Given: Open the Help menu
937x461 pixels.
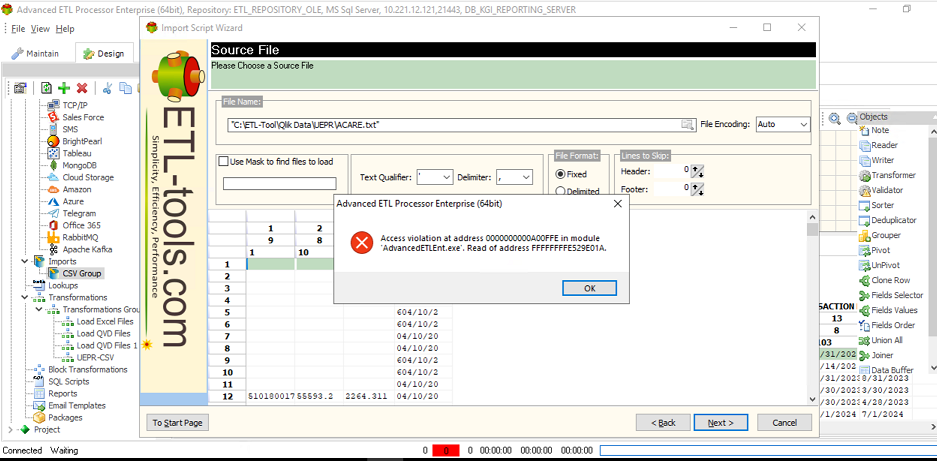Looking at the screenshot, I should (x=65, y=29).
